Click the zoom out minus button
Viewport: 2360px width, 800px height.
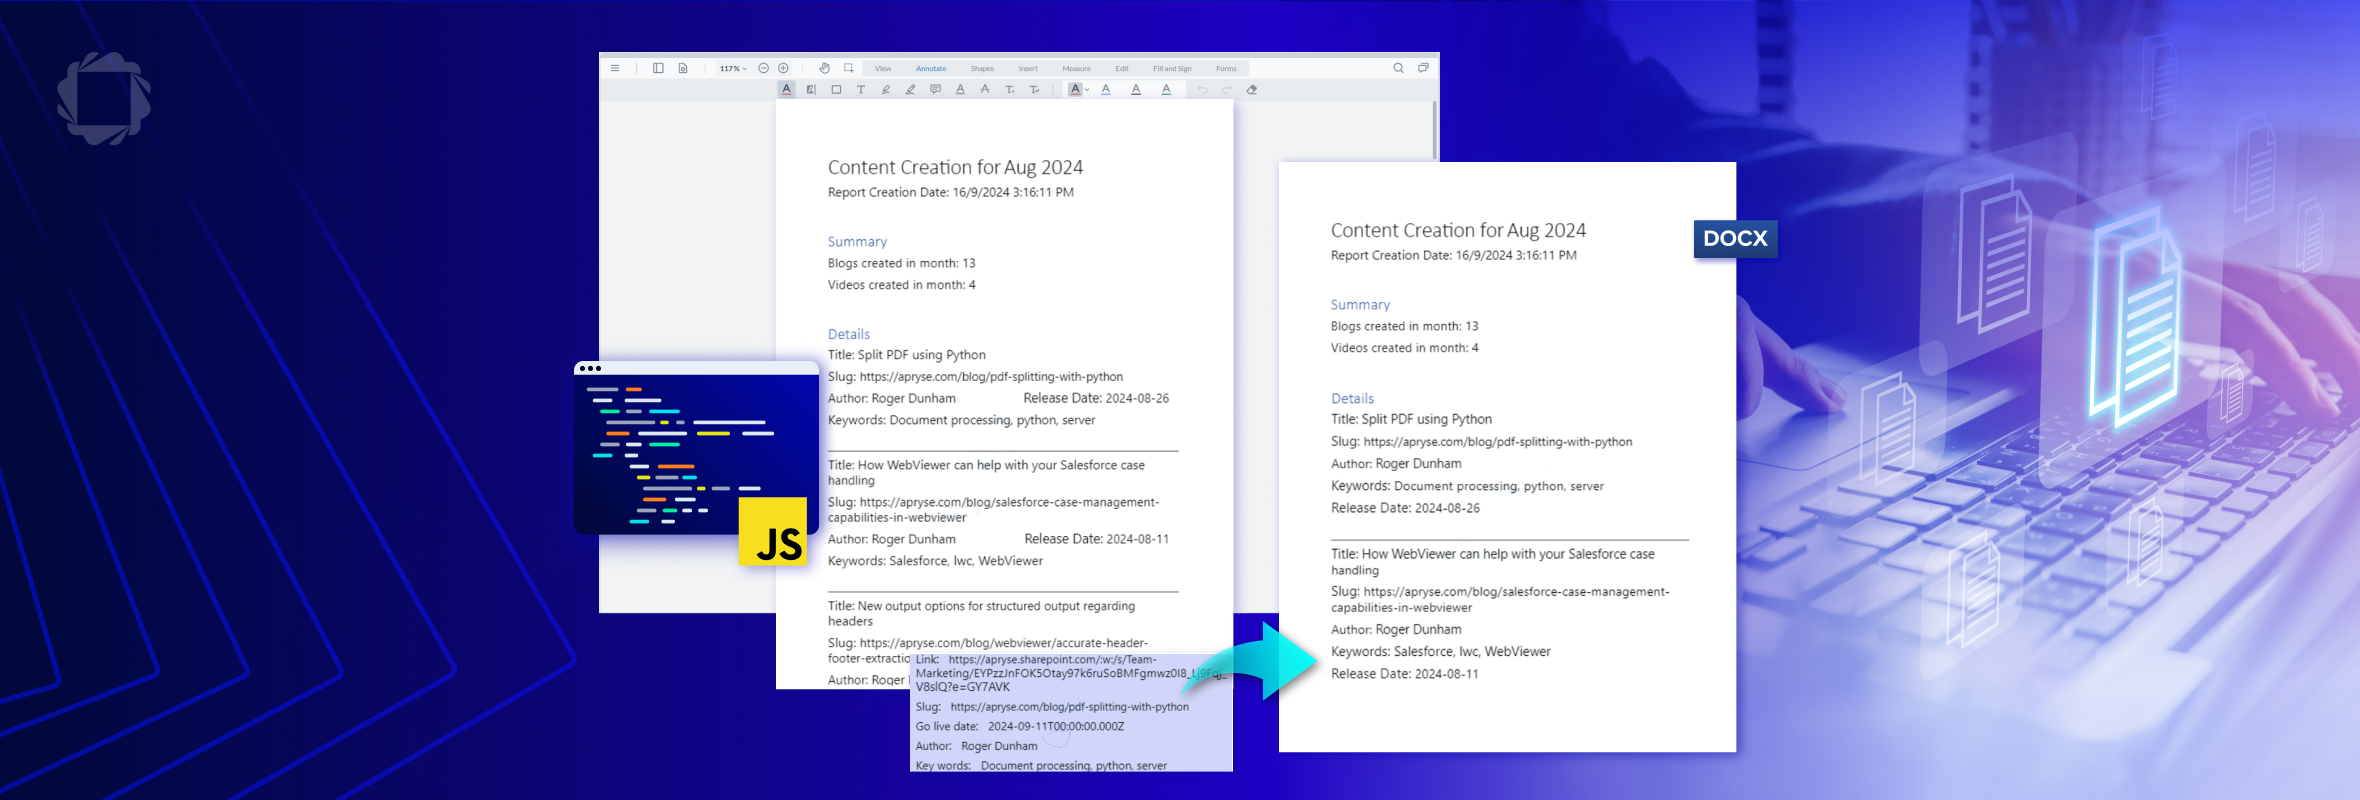[x=763, y=68]
